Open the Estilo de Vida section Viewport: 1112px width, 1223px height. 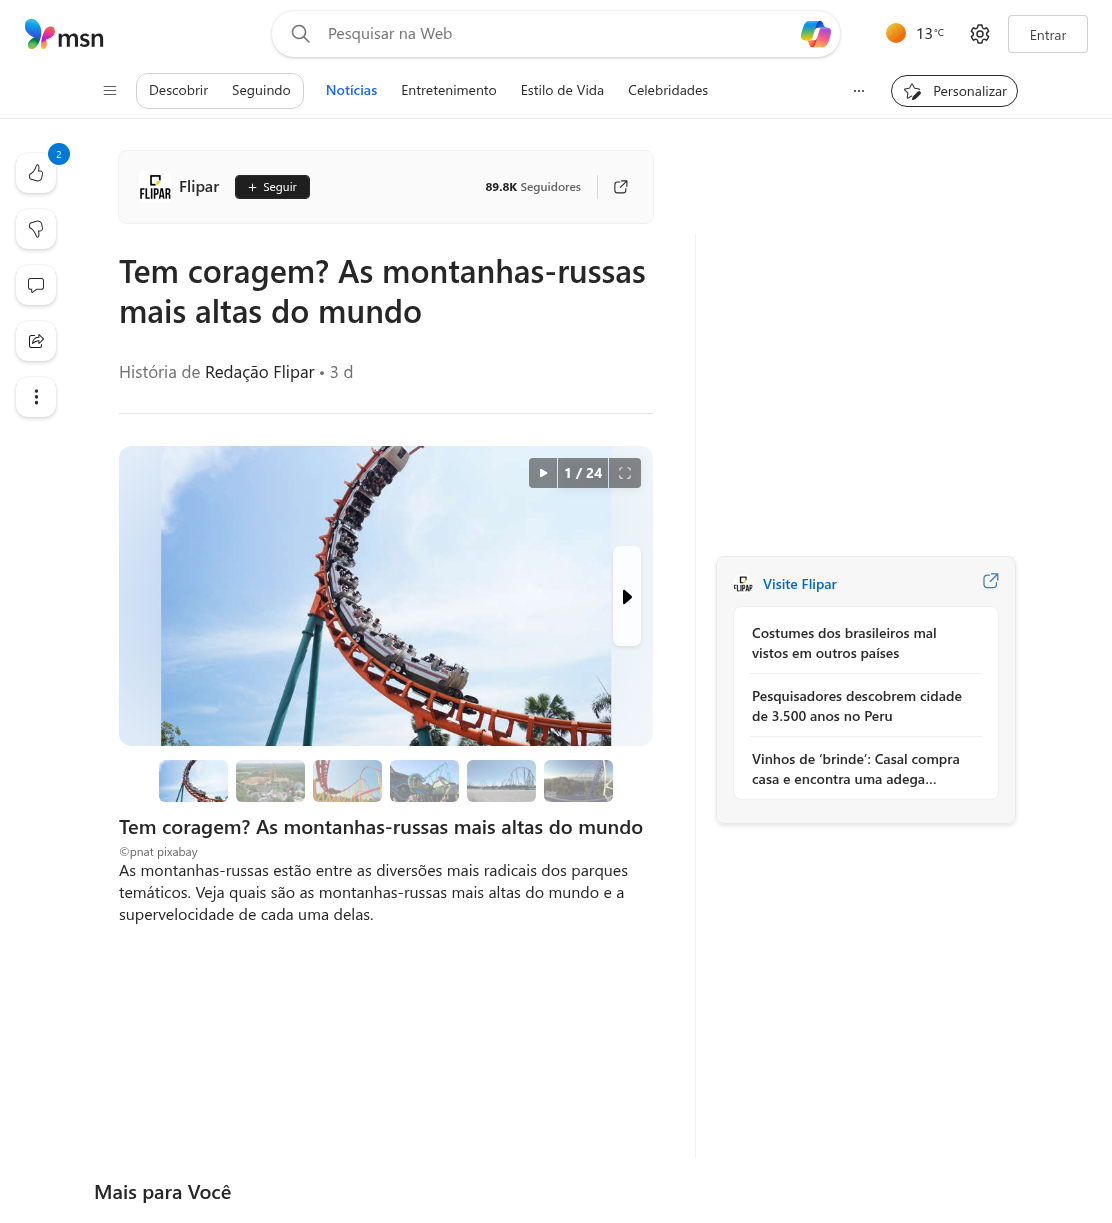tap(562, 90)
